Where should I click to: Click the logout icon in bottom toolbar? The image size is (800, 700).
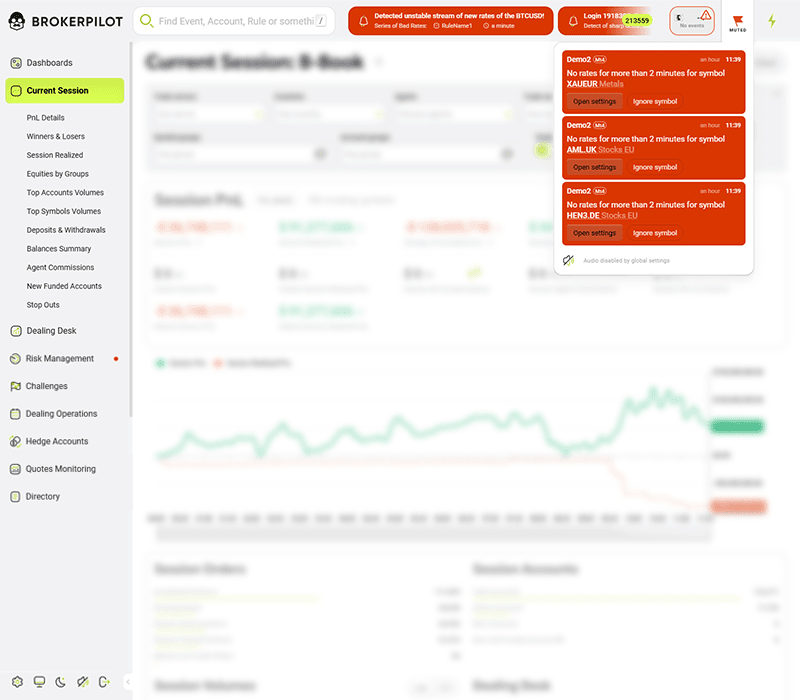104,681
